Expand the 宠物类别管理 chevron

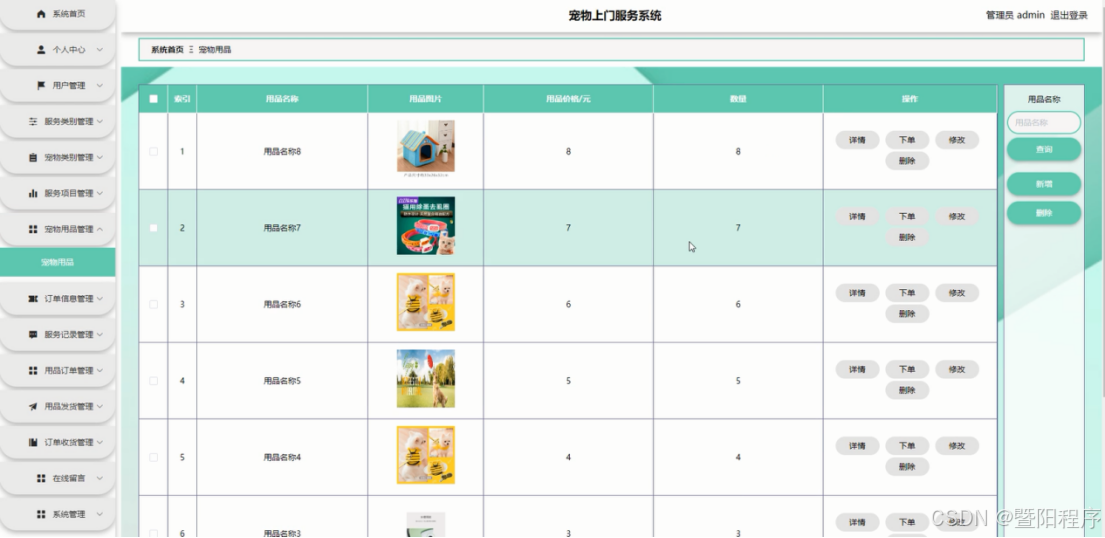[x=99, y=157]
